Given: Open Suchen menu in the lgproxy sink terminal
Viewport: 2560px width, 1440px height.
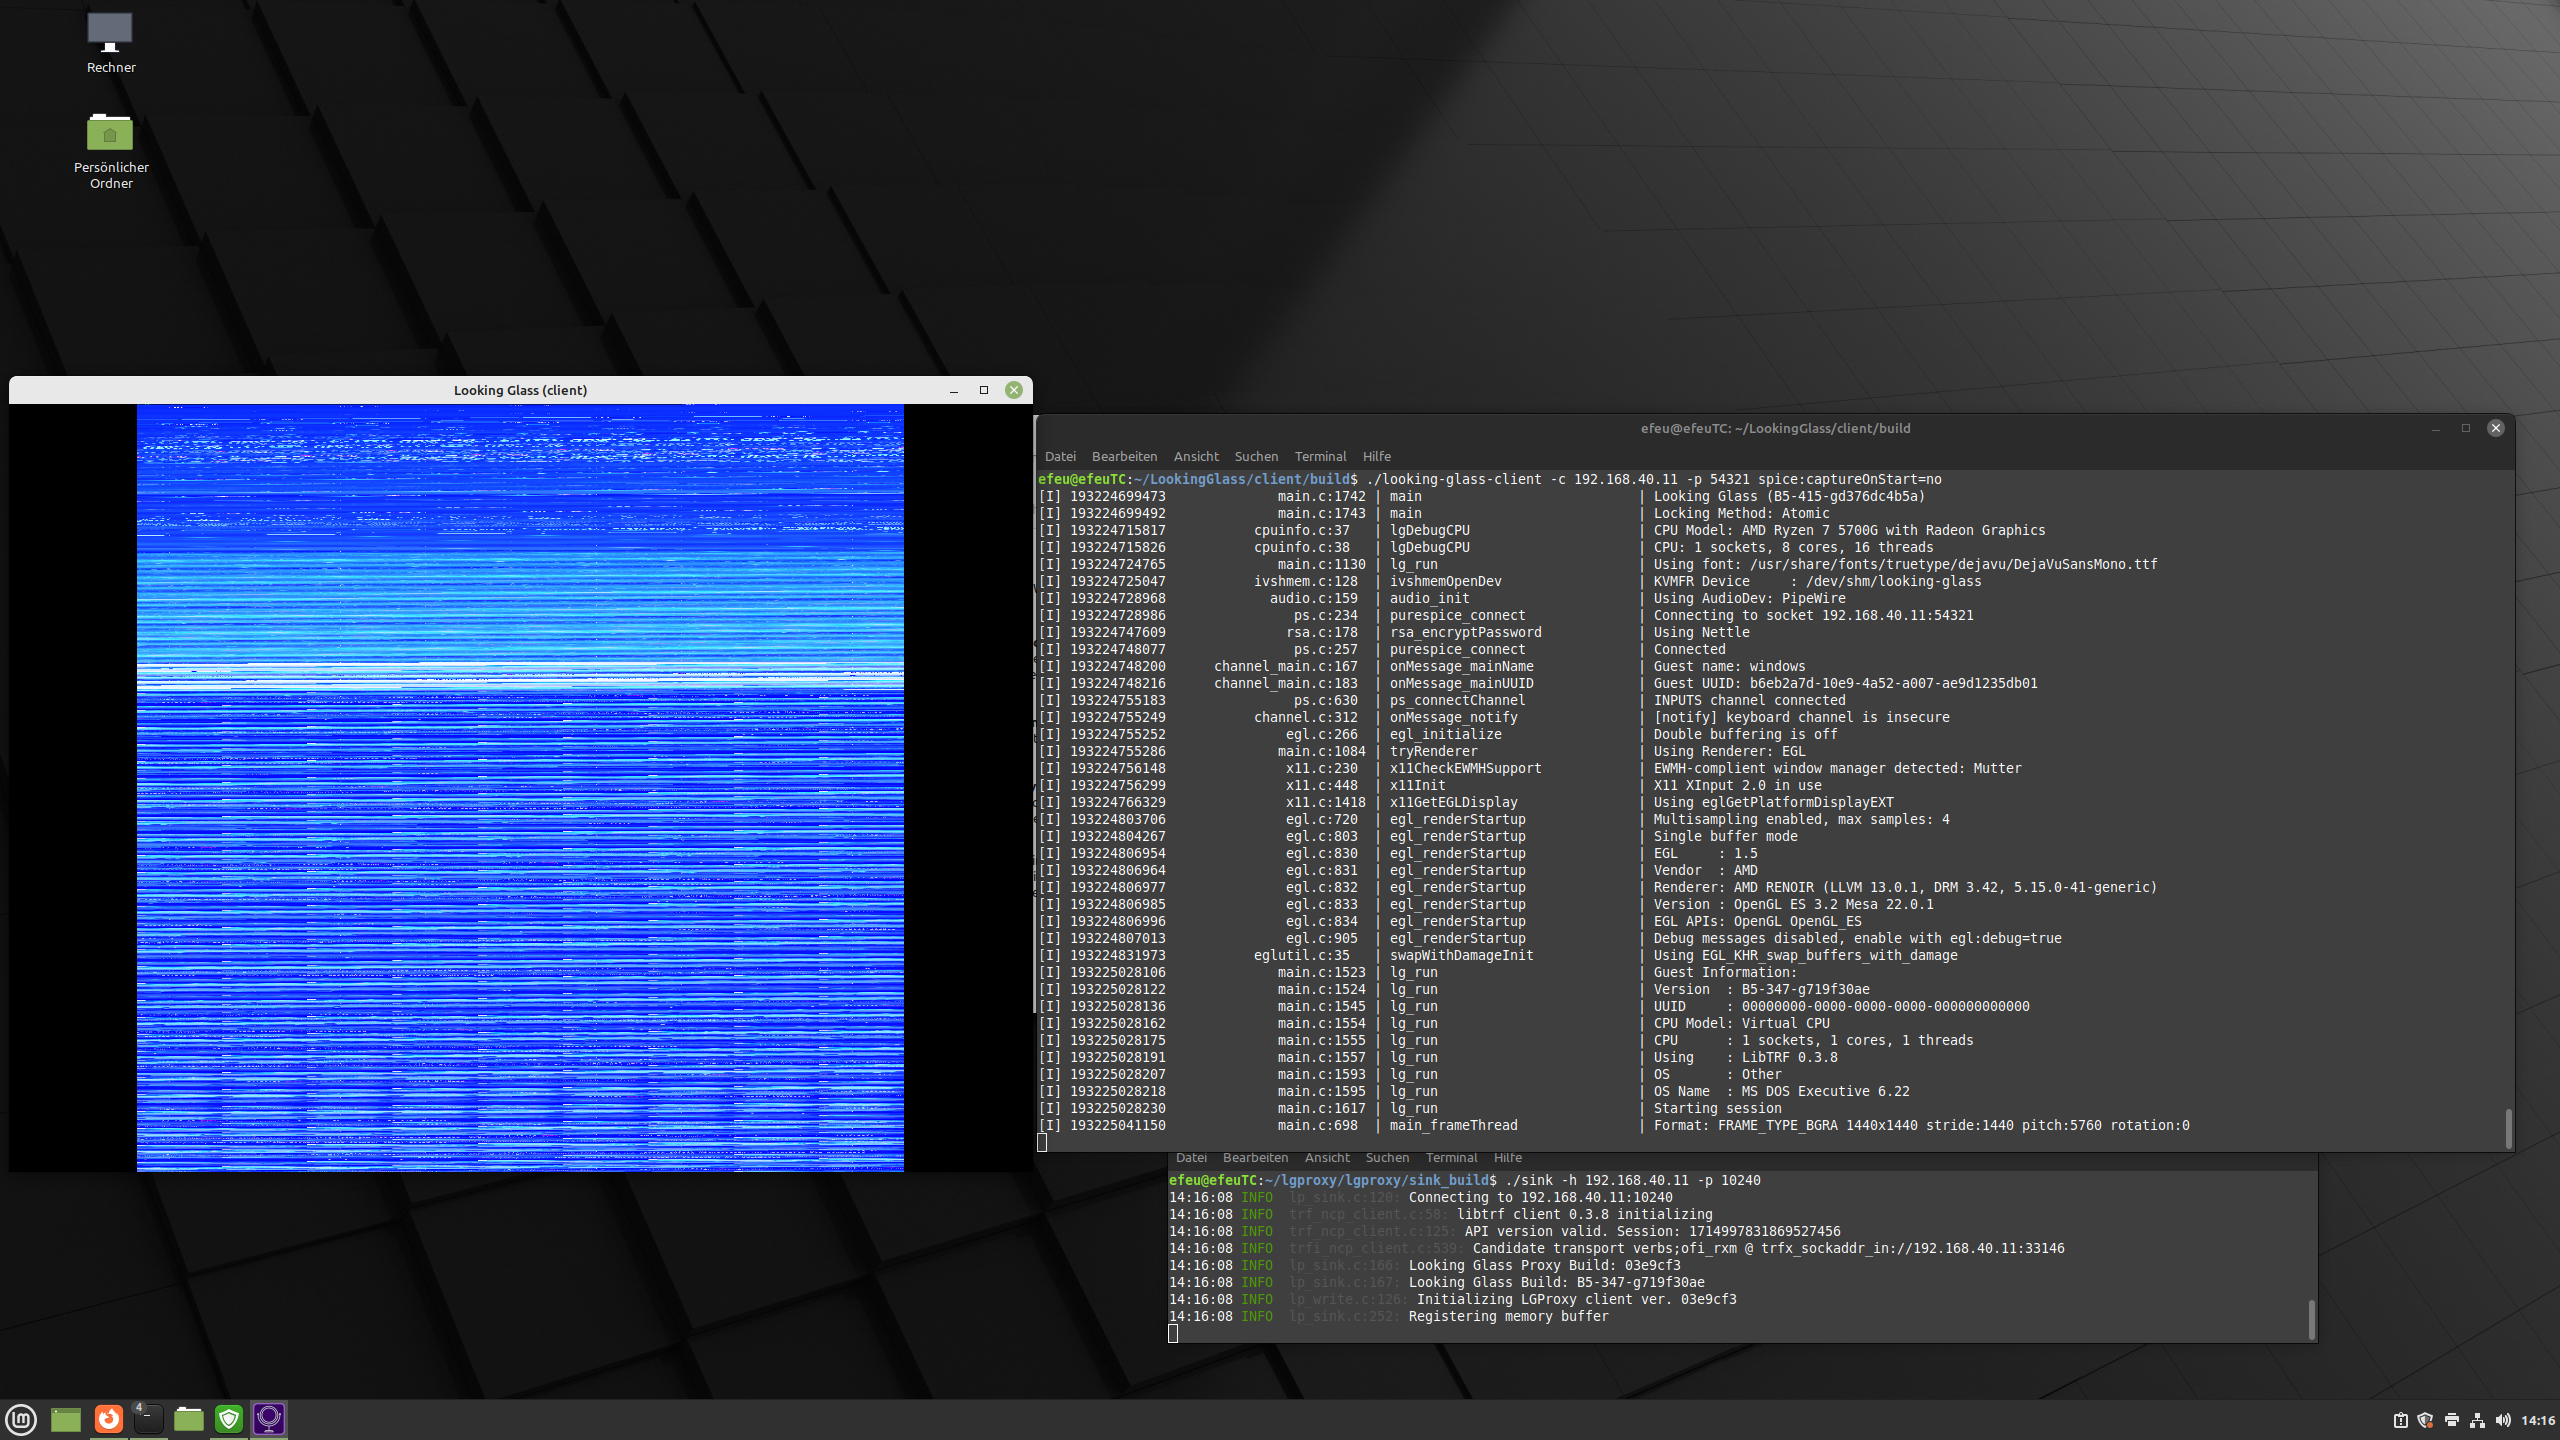Looking at the screenshot, I should [x=1387, y=1158].
